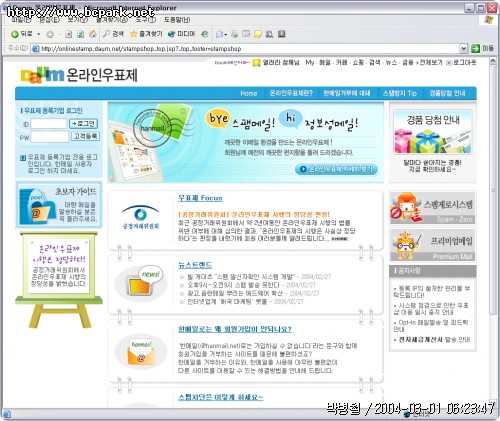Open the 즐겨찾기(A) menu
This screenshot has height=421, width=500.
[x=112, y=20]
